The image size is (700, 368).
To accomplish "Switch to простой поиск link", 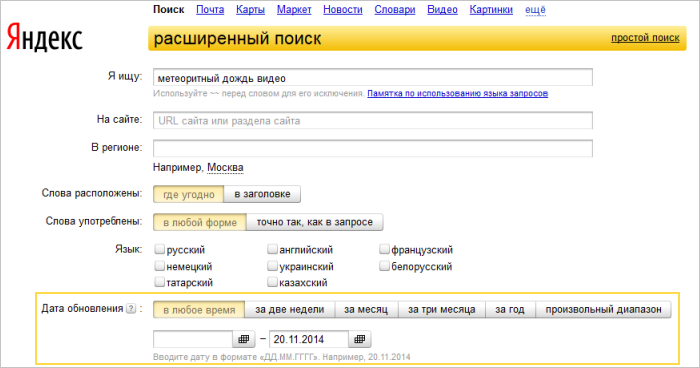I will coord(645,38).
